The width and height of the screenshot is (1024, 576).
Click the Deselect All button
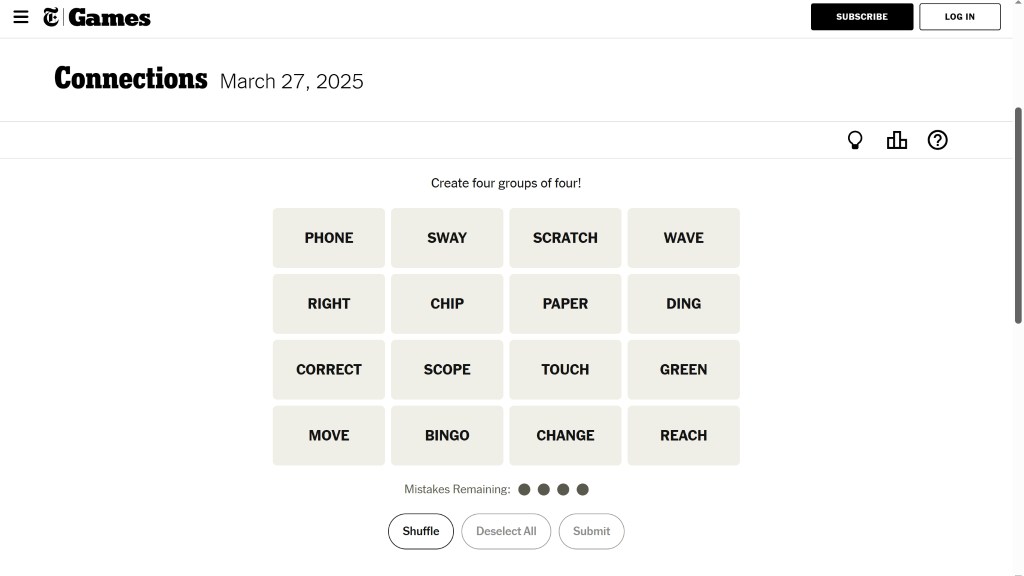coord(506,531)
